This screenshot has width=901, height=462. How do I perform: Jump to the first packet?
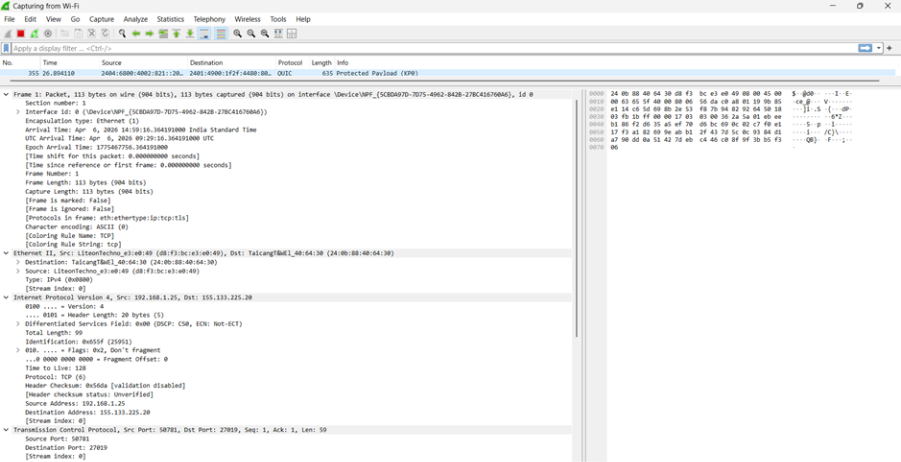[176, 33]
